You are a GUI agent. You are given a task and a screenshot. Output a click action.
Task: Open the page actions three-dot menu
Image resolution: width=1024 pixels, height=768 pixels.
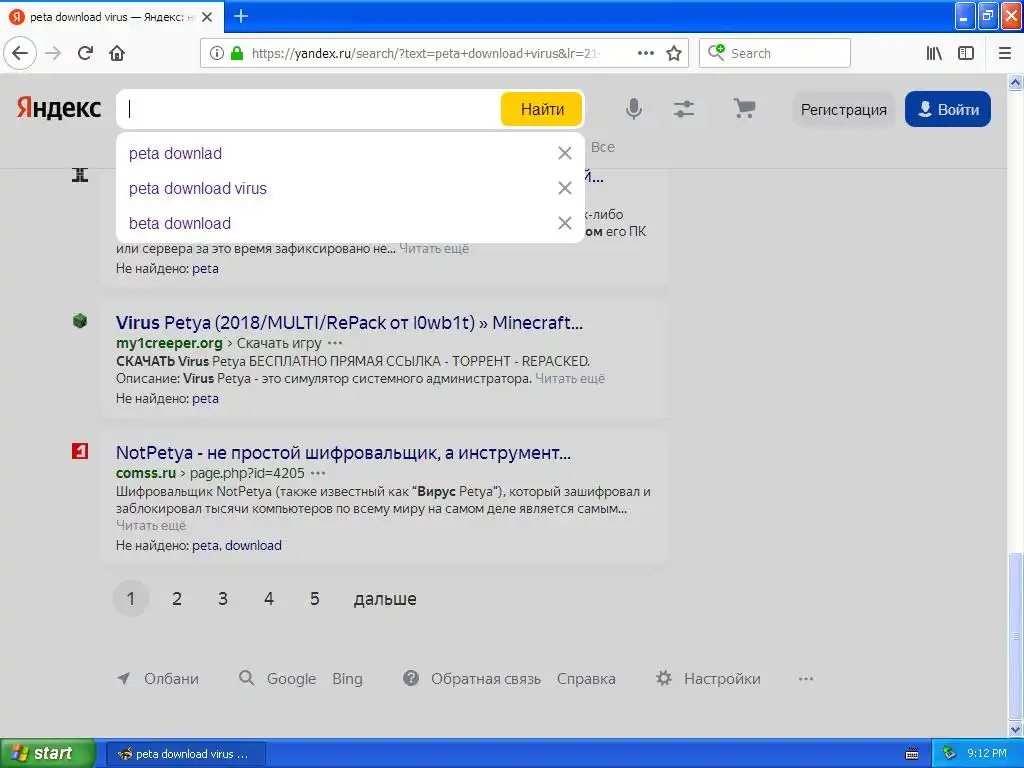[645, 53]
